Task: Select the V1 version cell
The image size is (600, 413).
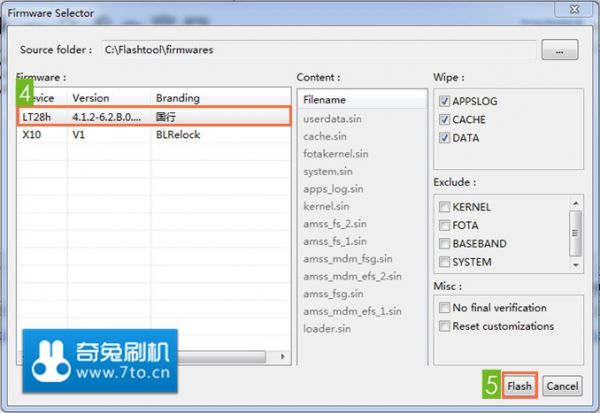Action: pos(78,135)
